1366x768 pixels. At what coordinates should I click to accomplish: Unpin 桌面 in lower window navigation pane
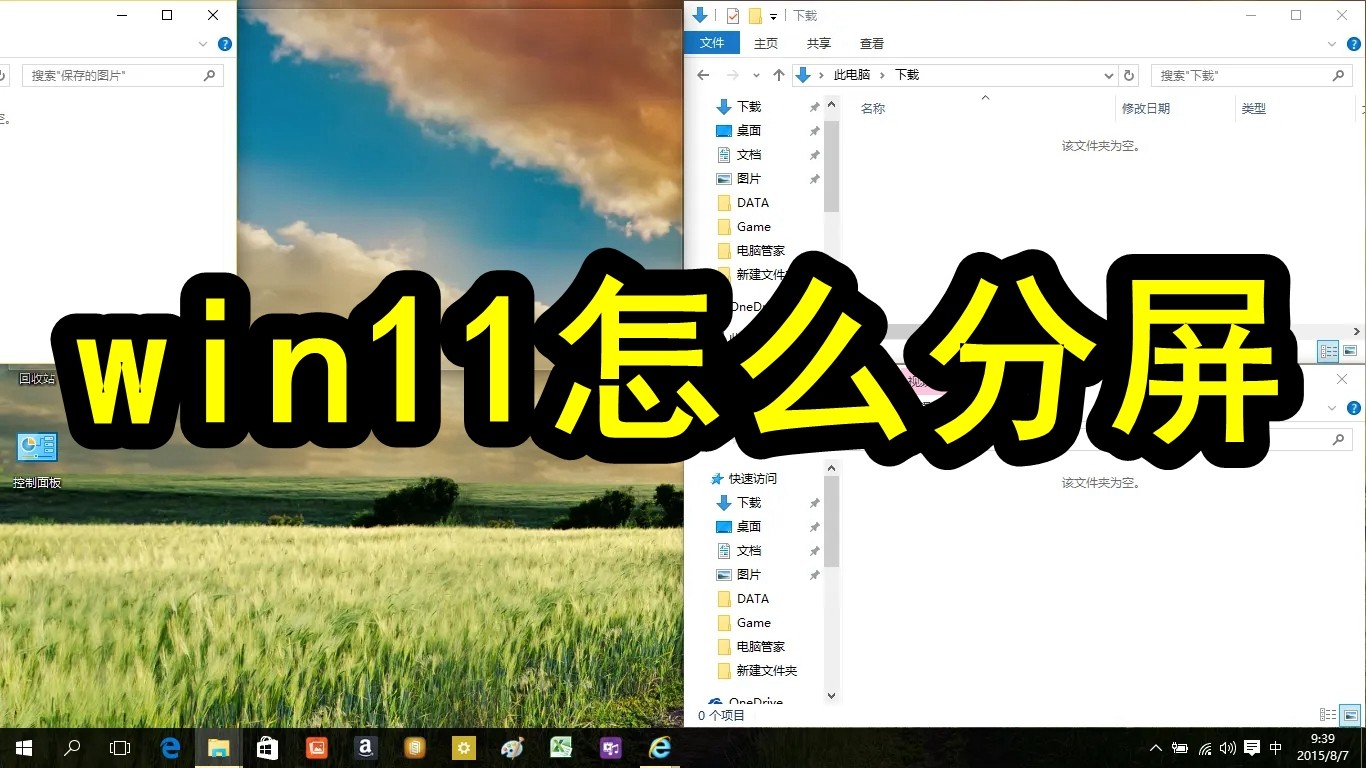click(x=814, y=527)
